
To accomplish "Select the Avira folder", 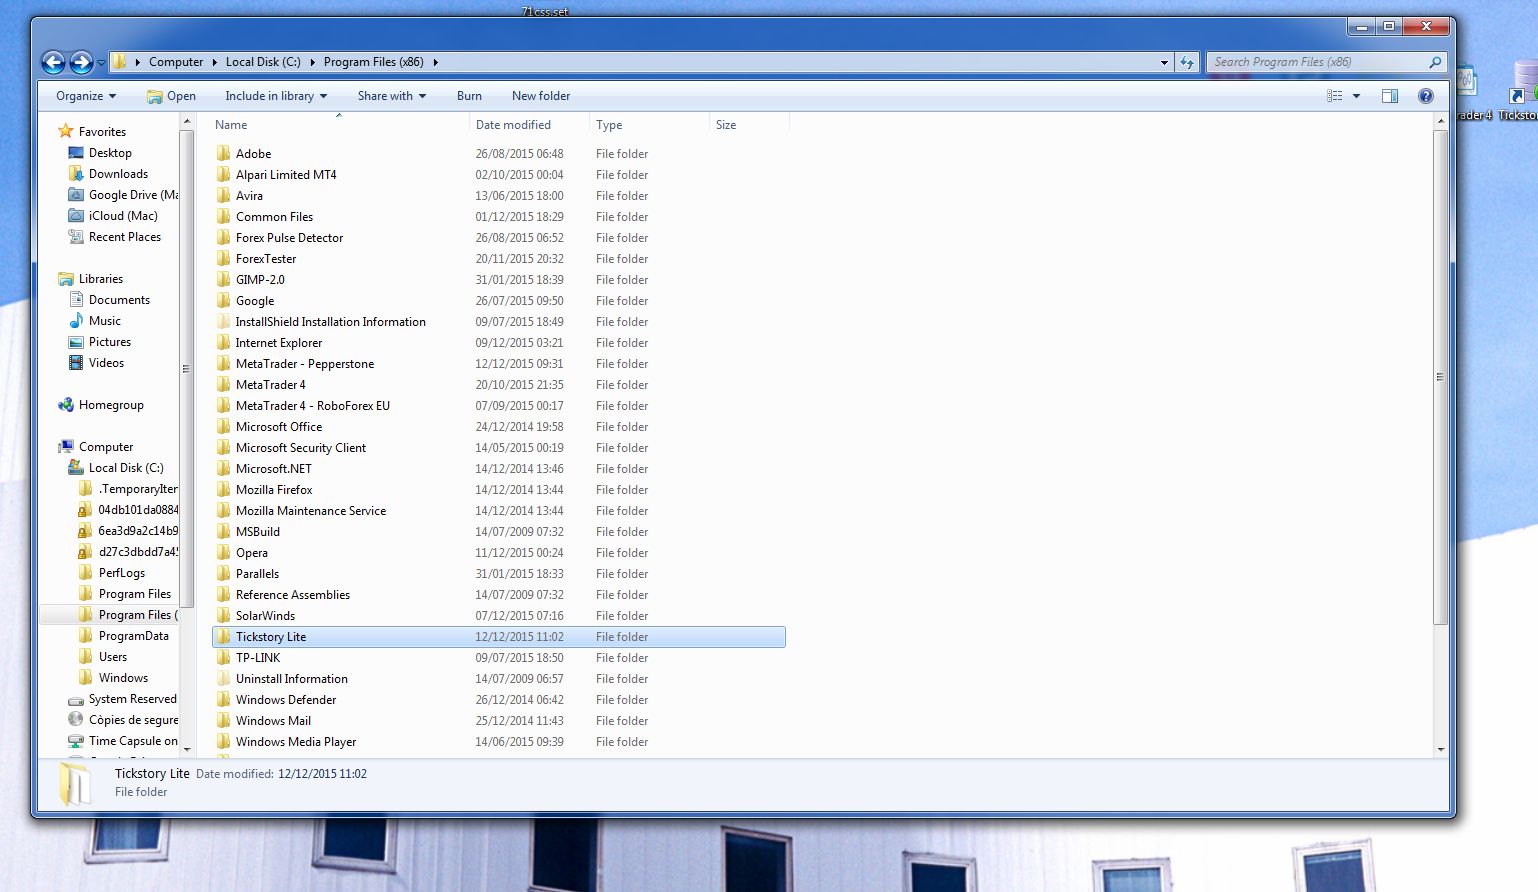I will (x=249, y=196).
